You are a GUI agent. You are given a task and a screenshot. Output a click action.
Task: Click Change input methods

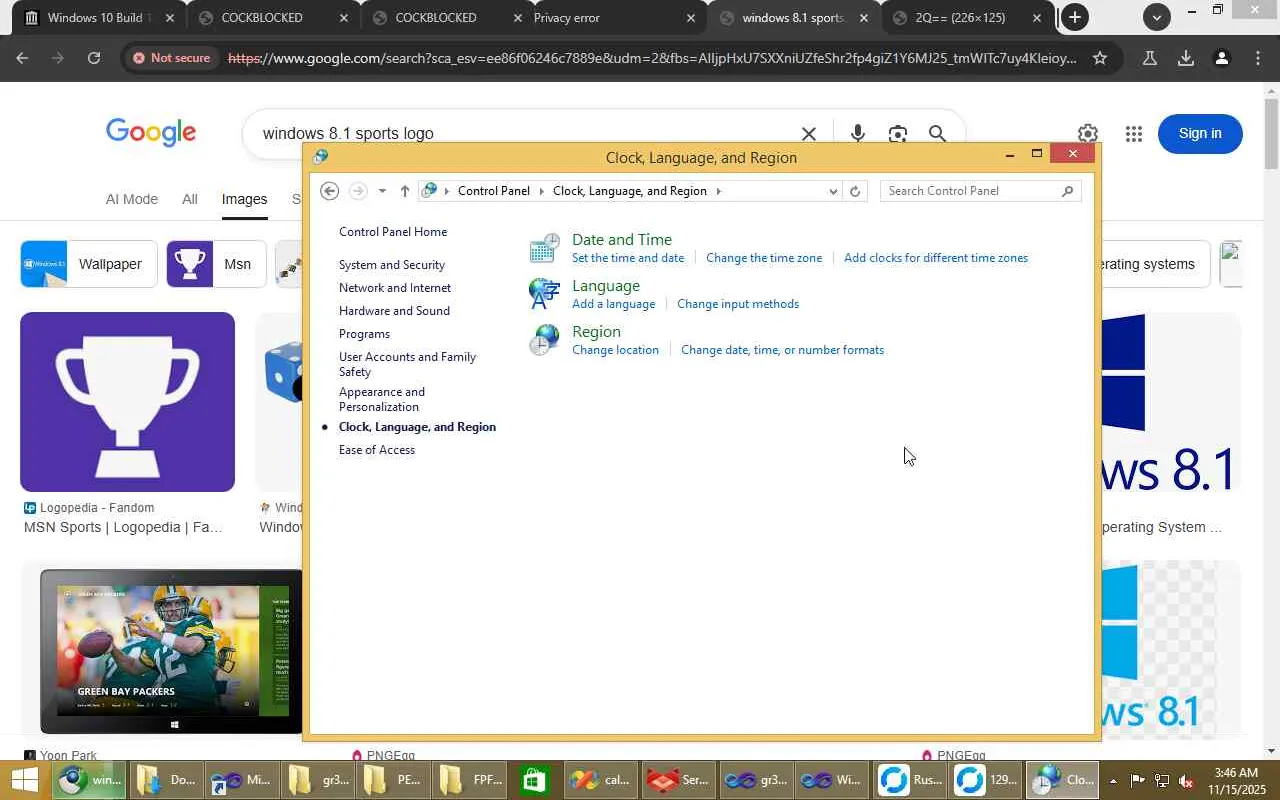(738, 304)
